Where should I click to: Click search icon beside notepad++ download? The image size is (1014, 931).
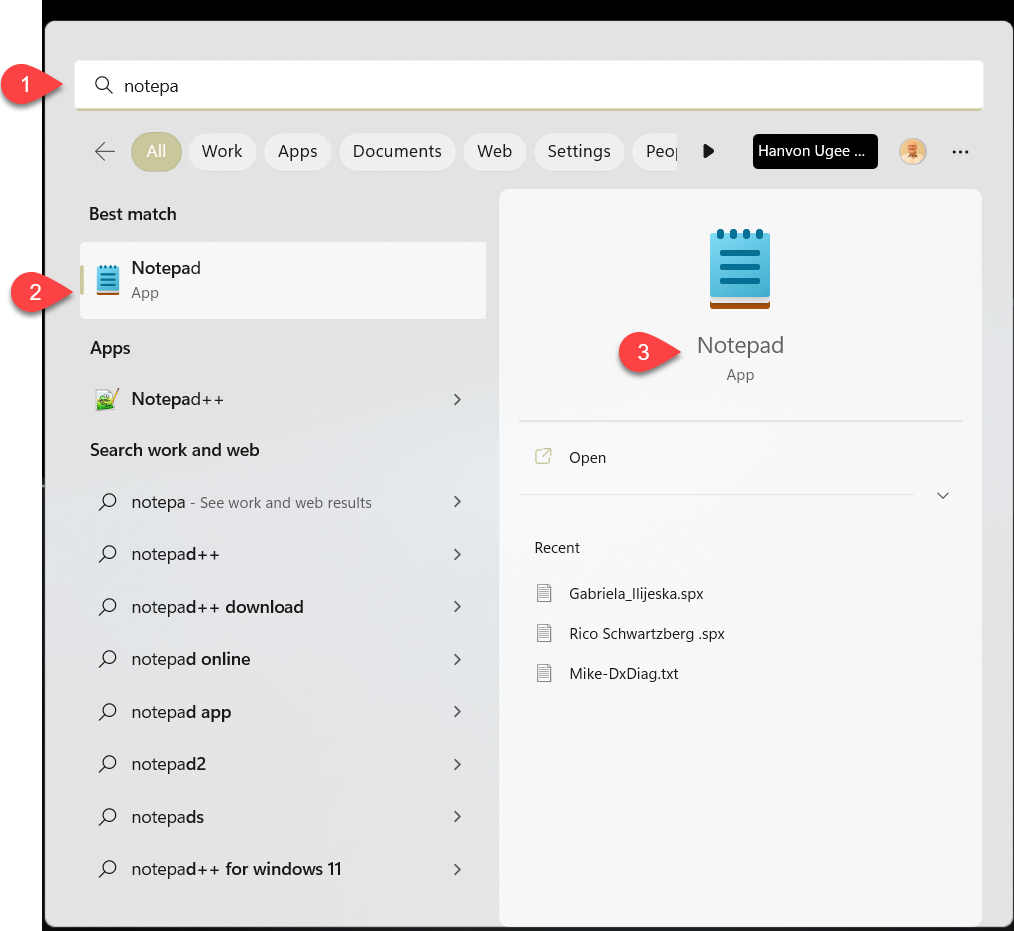point(107,606)
